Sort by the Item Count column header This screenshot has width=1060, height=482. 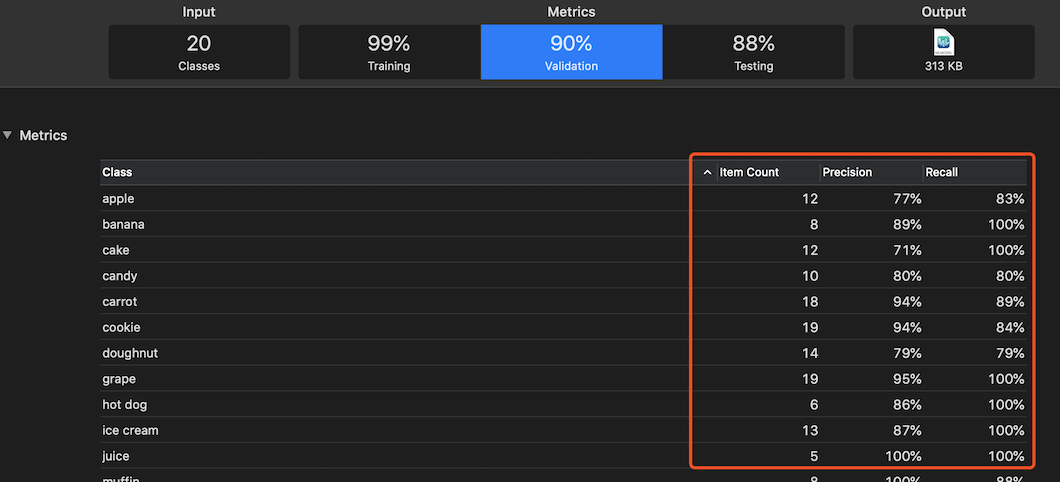pos(749,172)
